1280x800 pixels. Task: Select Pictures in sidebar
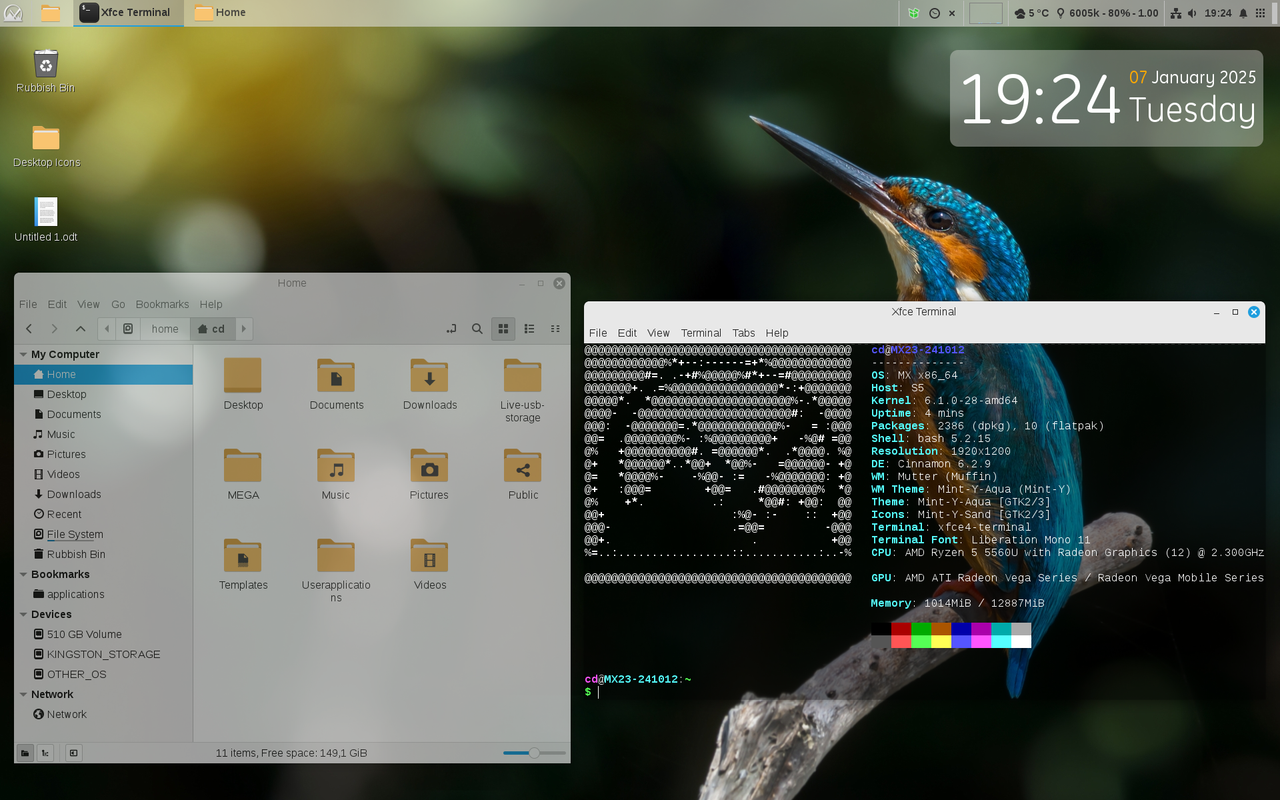click(103, 454)
